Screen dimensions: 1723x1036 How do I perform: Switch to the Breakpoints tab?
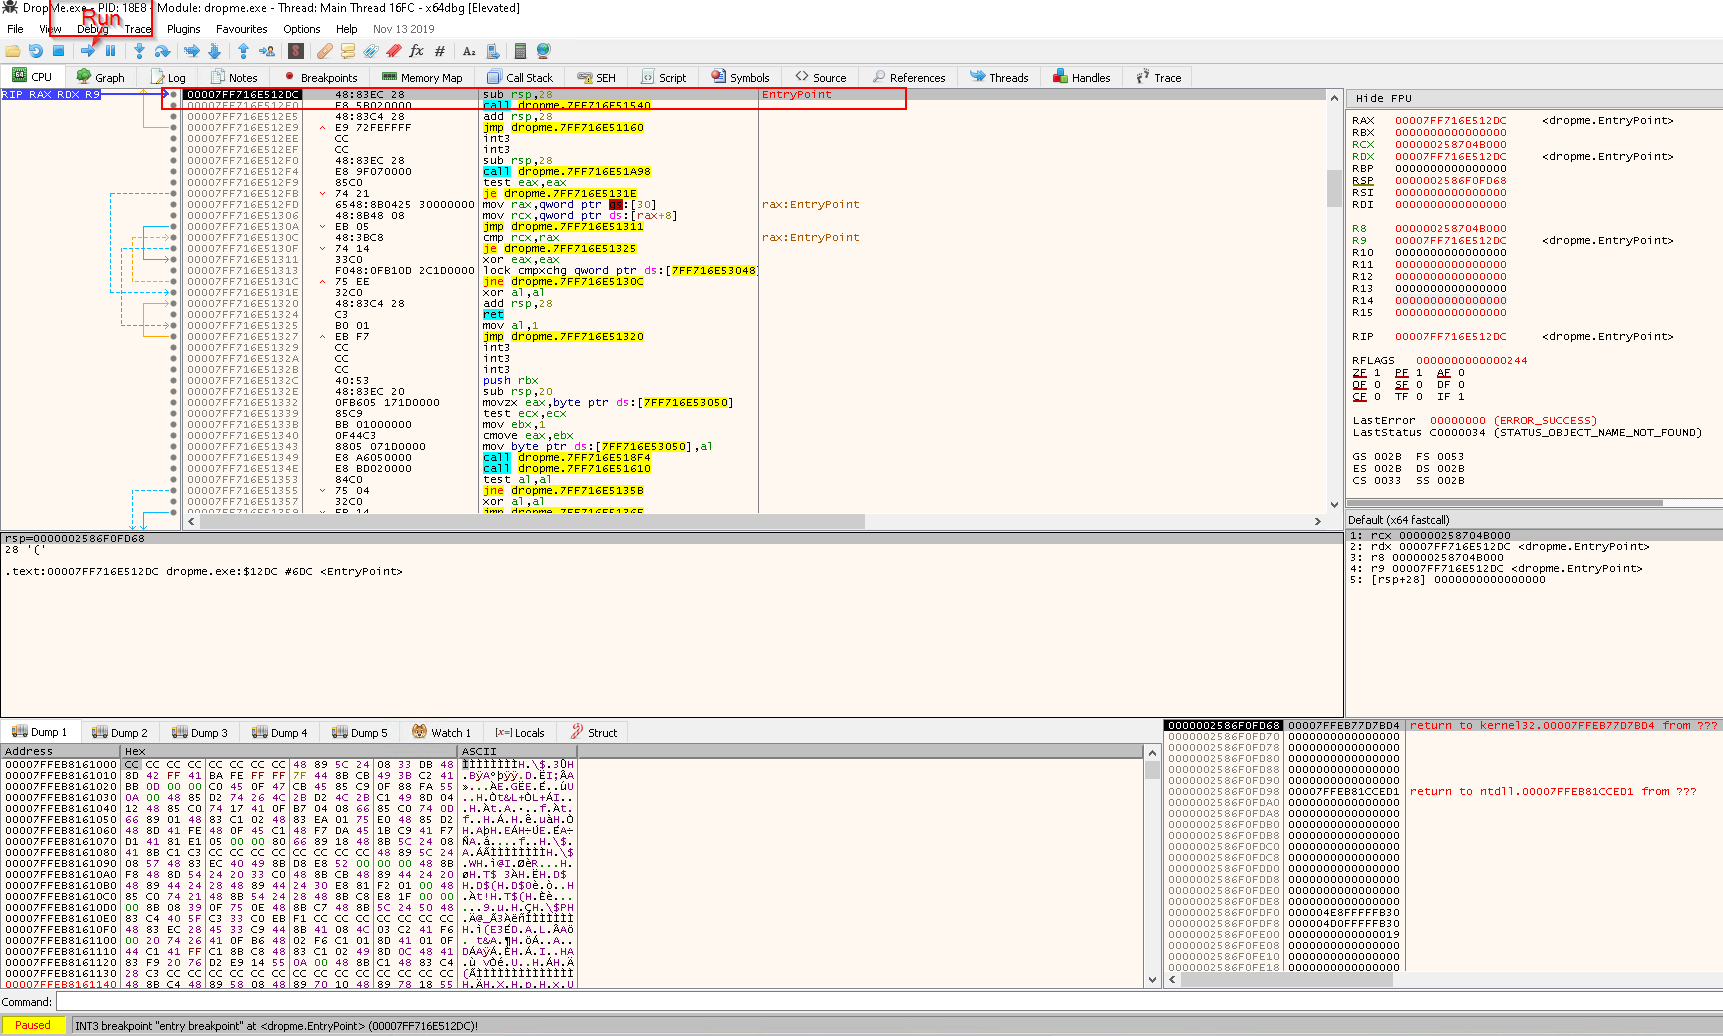click(x=320, y=77)
